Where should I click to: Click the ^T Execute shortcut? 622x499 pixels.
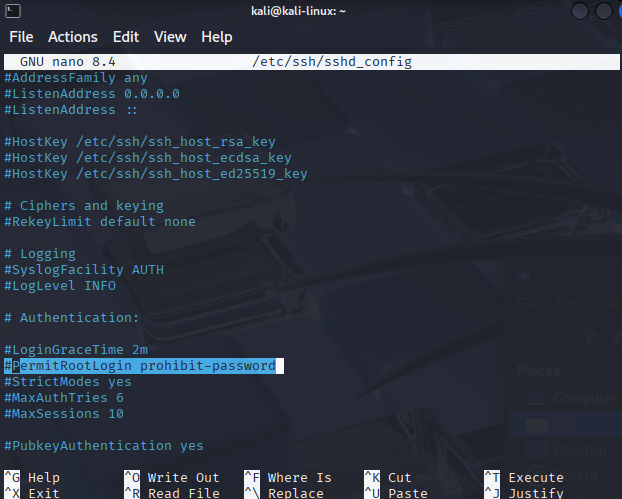(523, 478)
